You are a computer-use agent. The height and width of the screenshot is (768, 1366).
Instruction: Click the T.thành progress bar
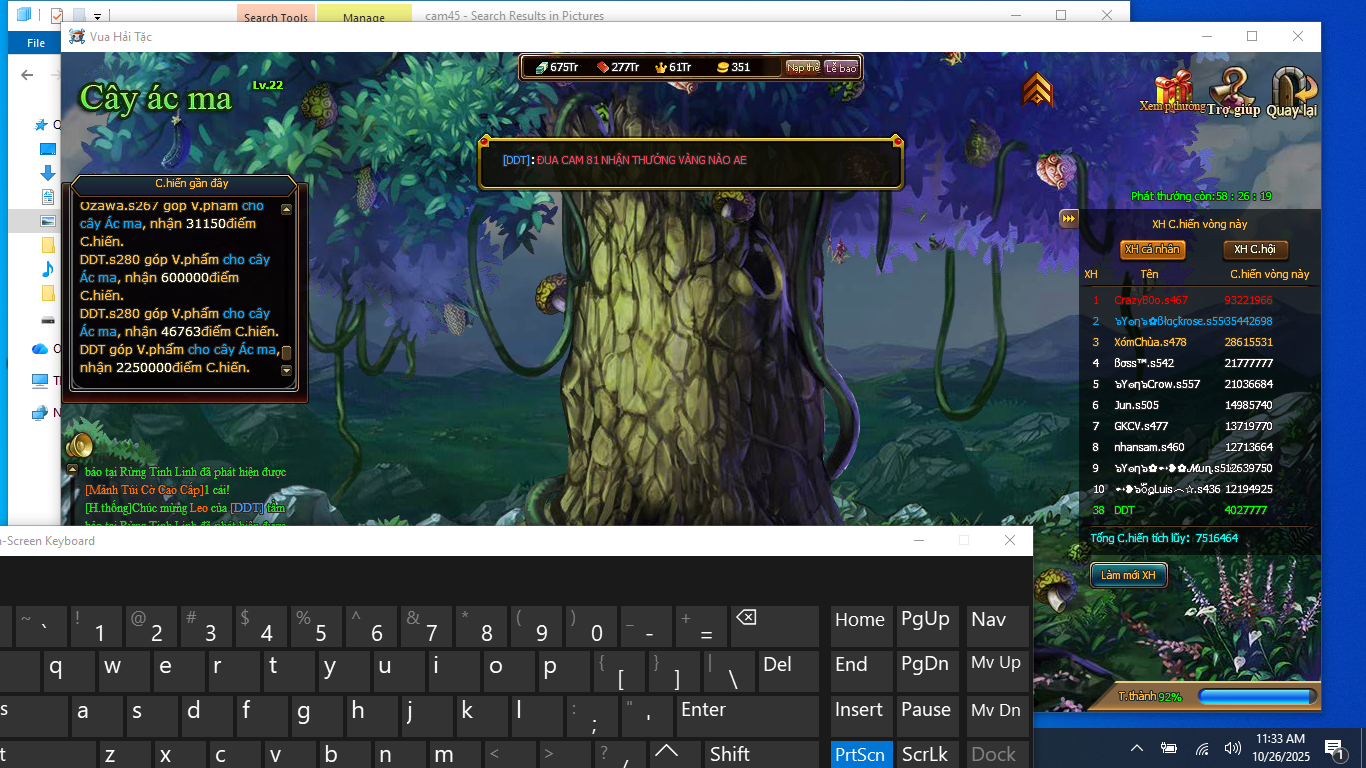1257,696
